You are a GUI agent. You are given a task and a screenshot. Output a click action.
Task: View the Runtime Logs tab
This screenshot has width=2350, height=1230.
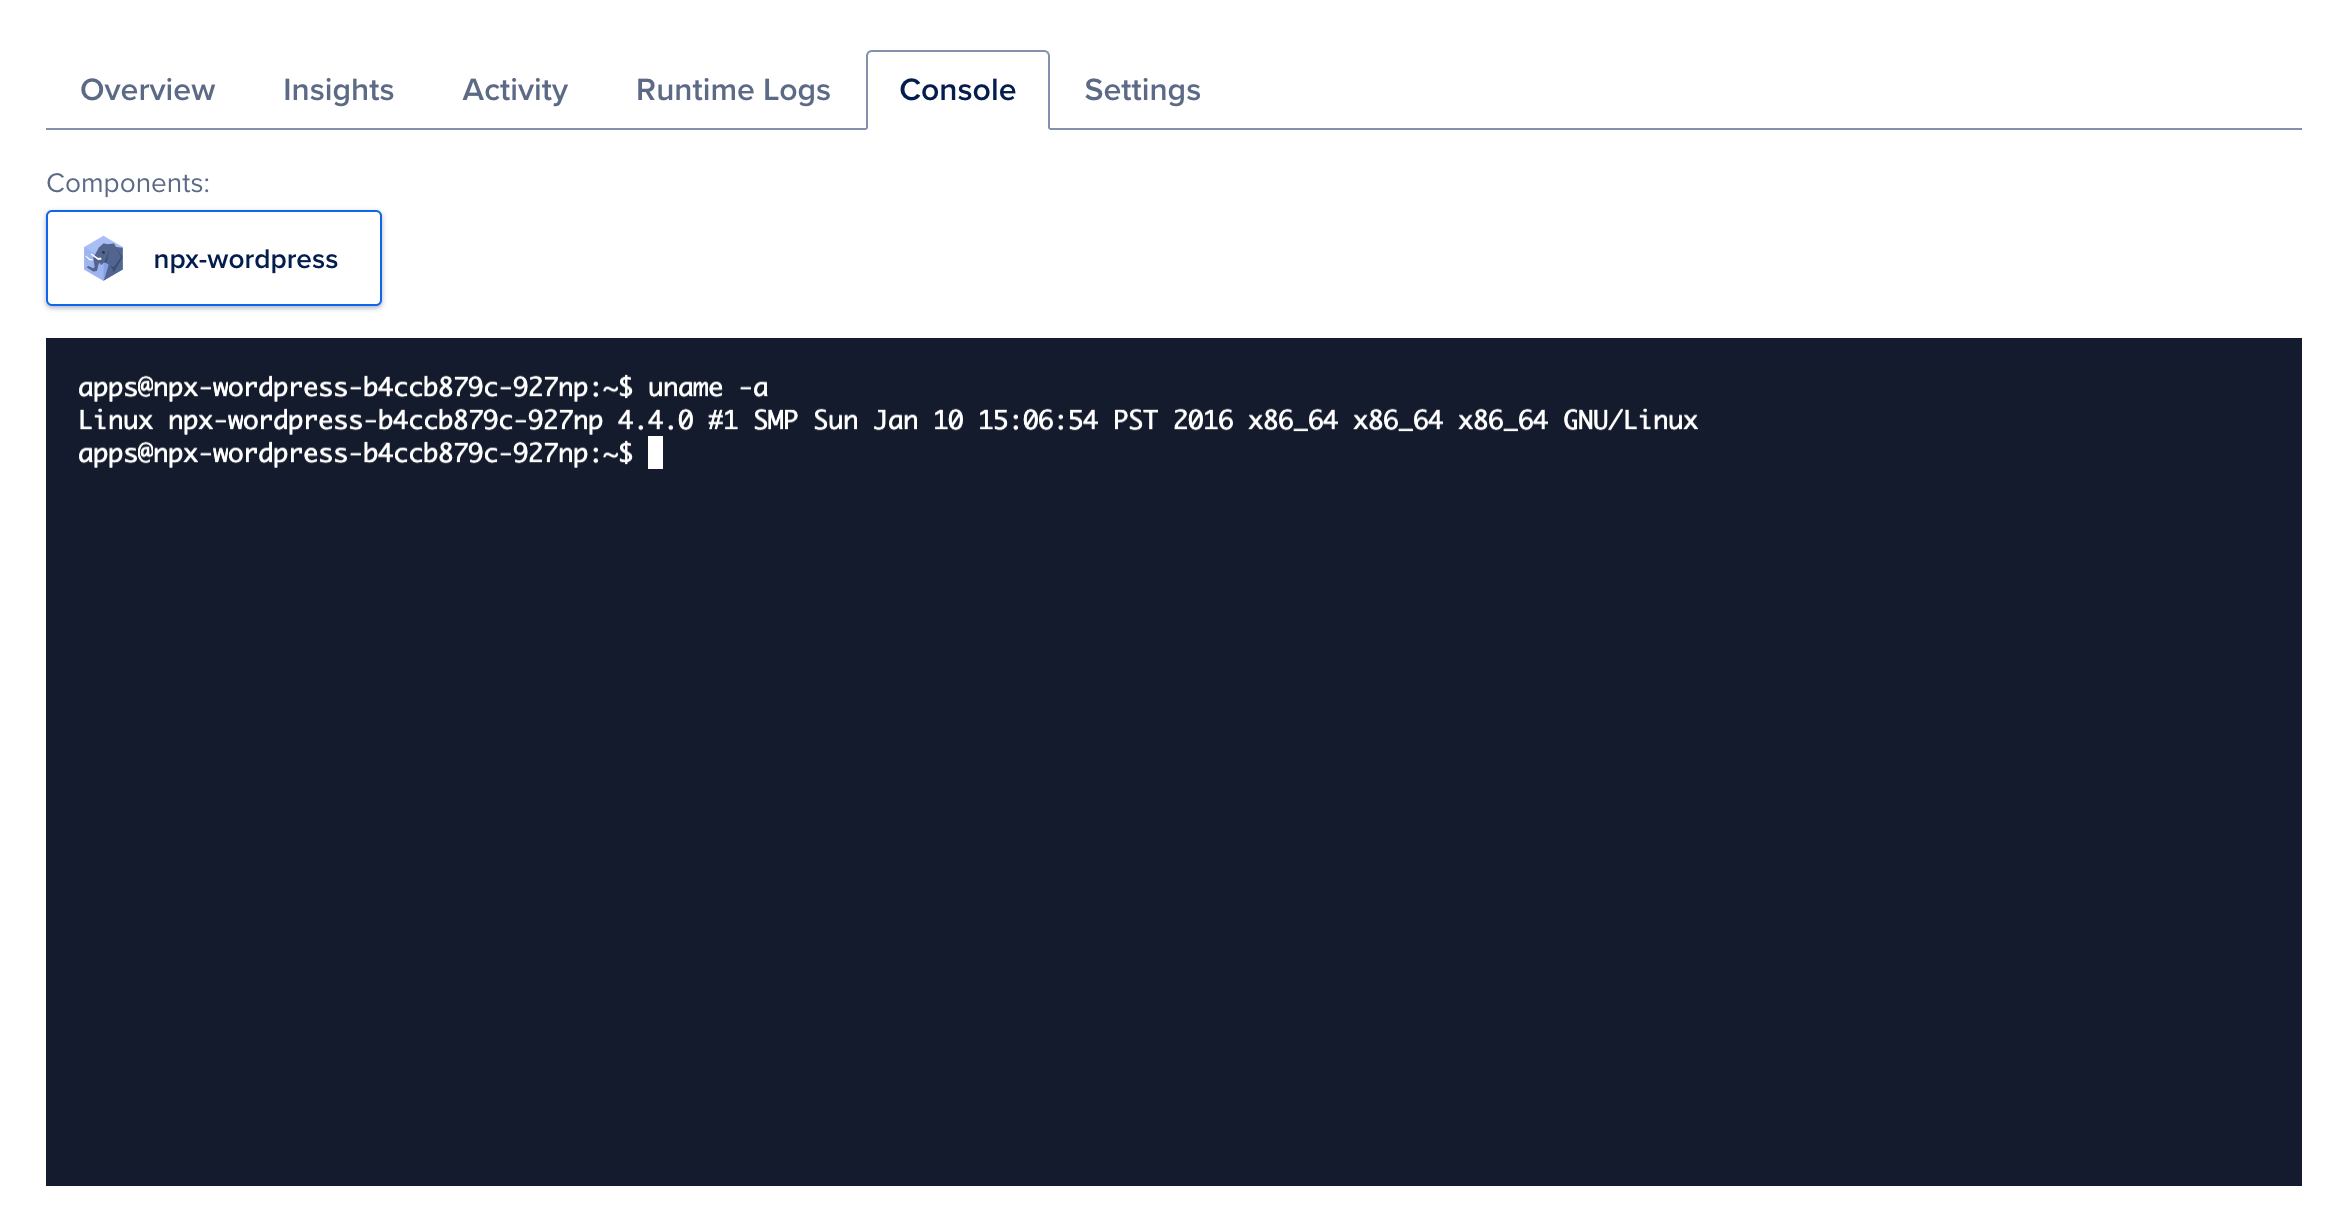point(732,90)
